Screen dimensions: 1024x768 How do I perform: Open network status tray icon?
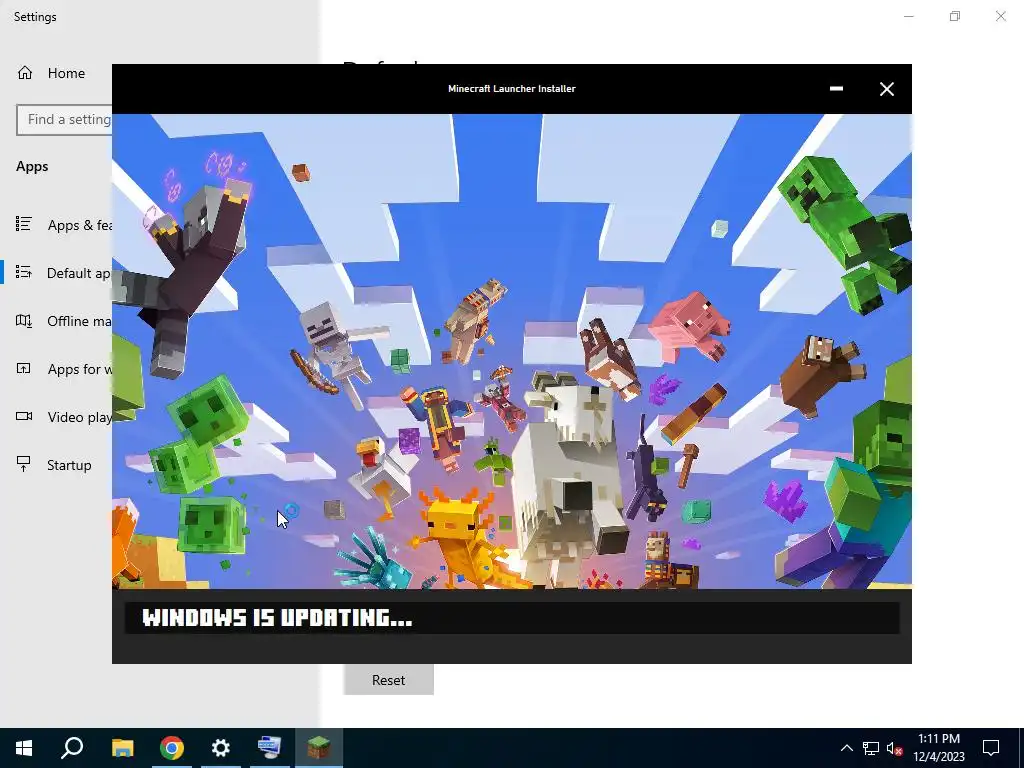(x=871, y=748)
